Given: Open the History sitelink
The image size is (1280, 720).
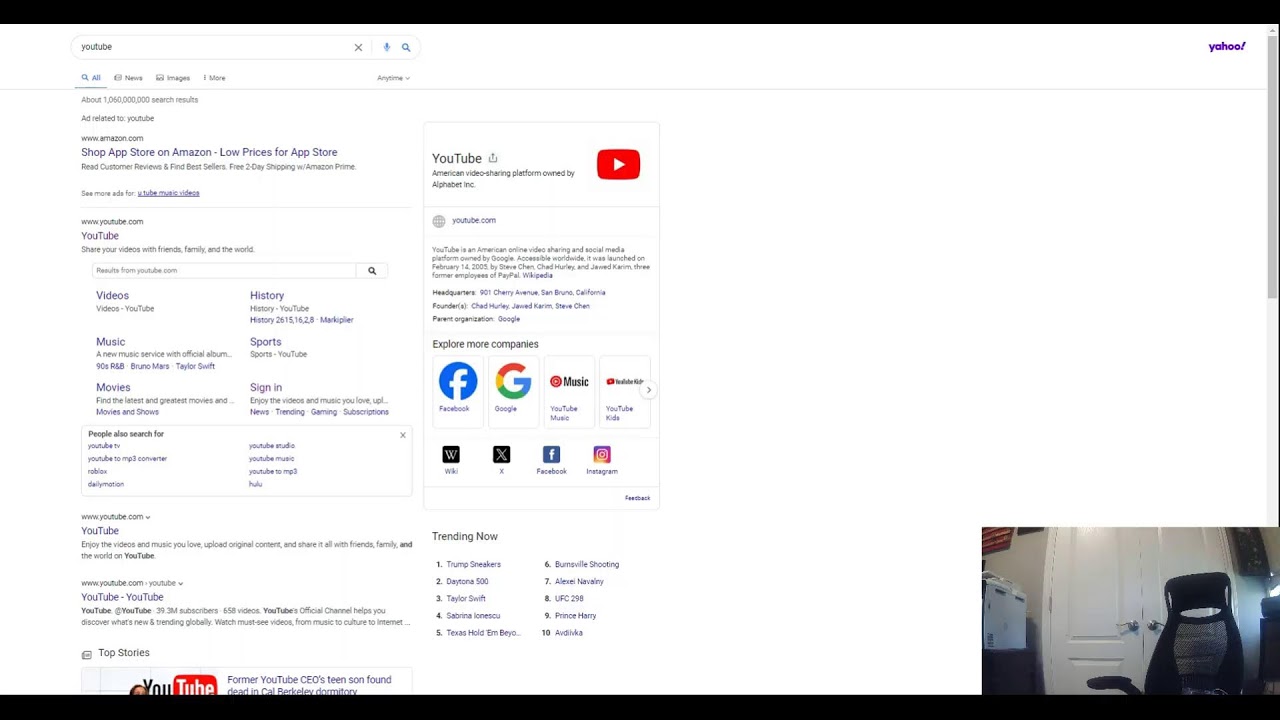Looking at the screenshot, I should pos(267,296).
